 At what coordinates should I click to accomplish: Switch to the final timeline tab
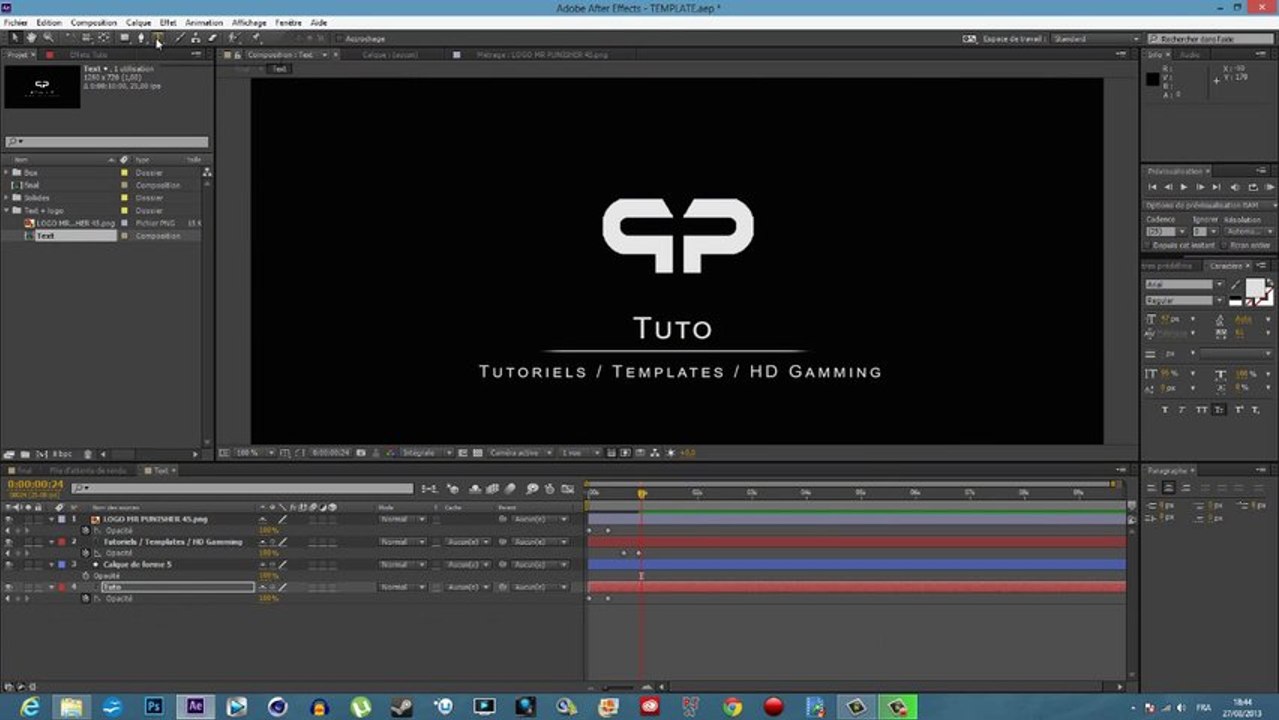pos(23,470)
